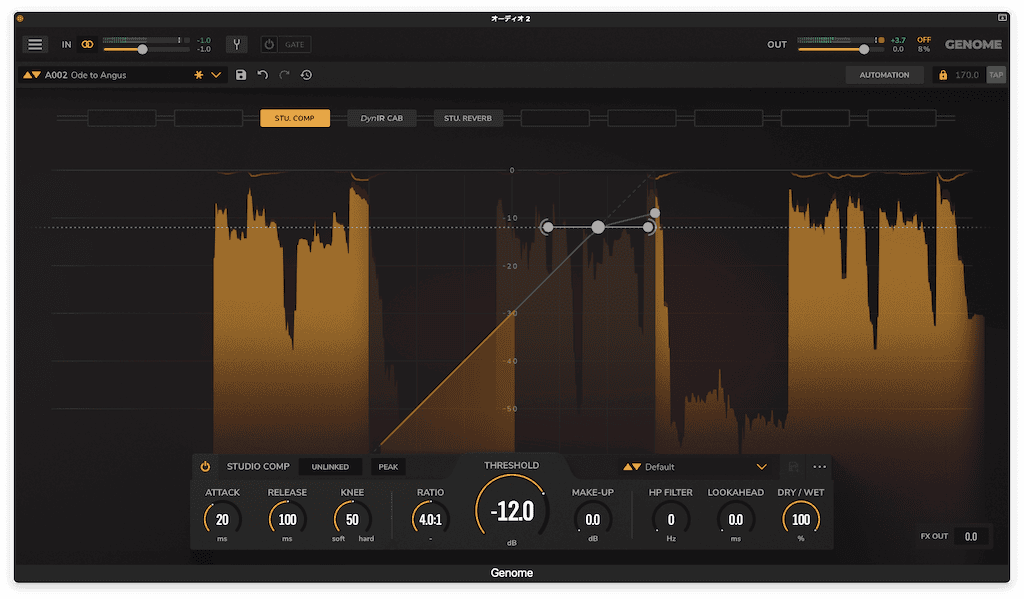Click the DRY / WET knob
Image resolution: width=1024 pixels, height=599 pixels.
801,519
